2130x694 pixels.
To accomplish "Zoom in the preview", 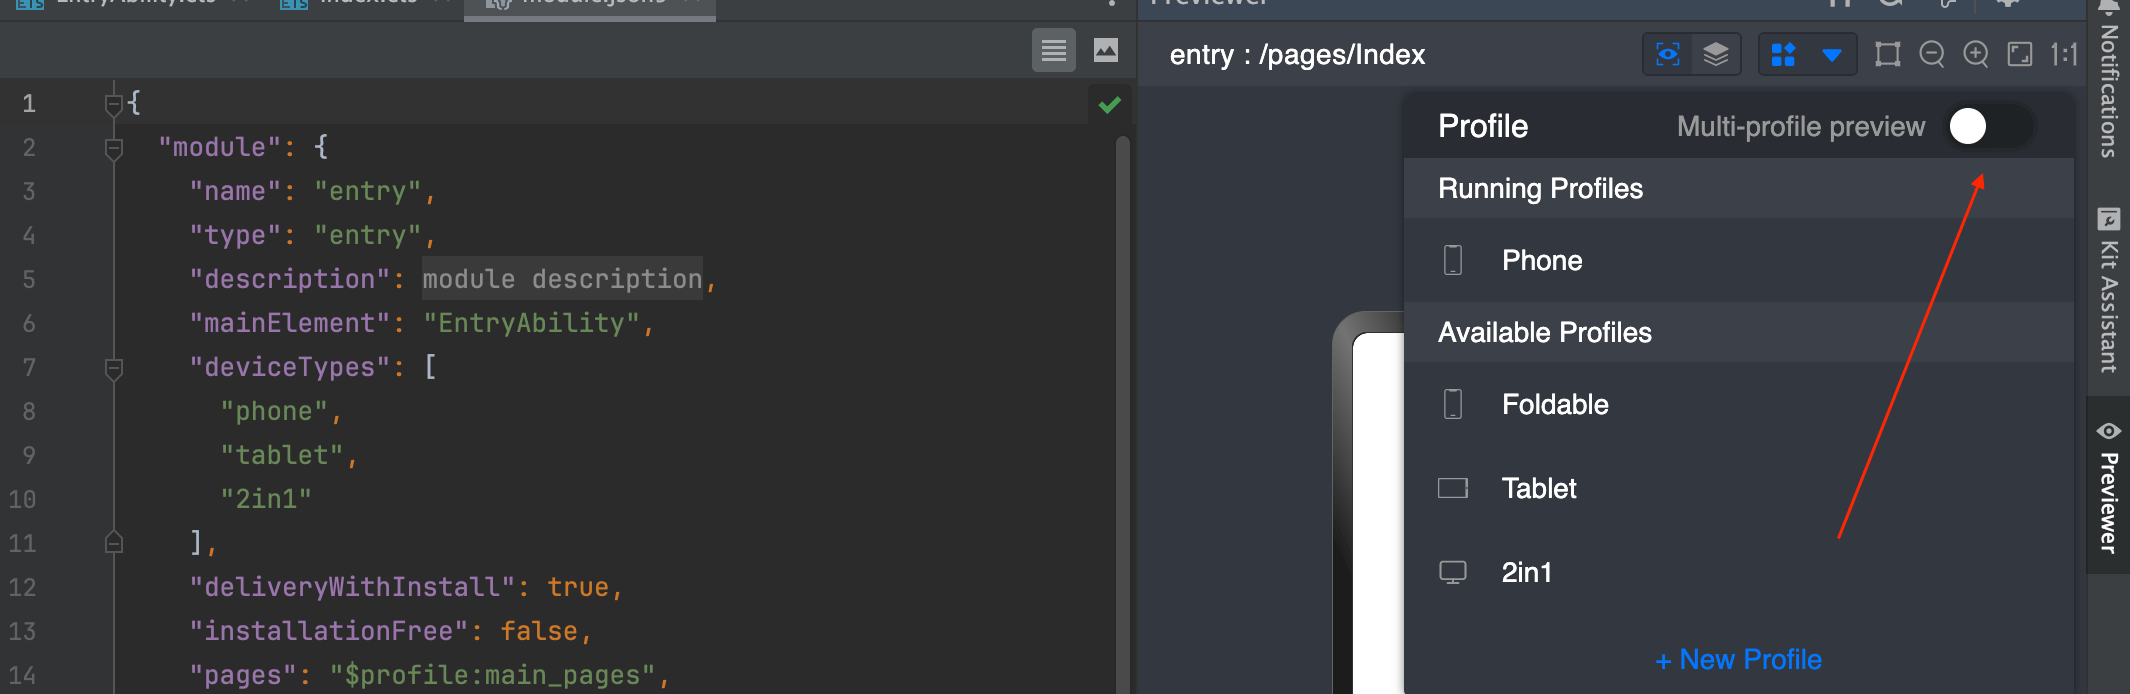I will [x=1976, y=54].
